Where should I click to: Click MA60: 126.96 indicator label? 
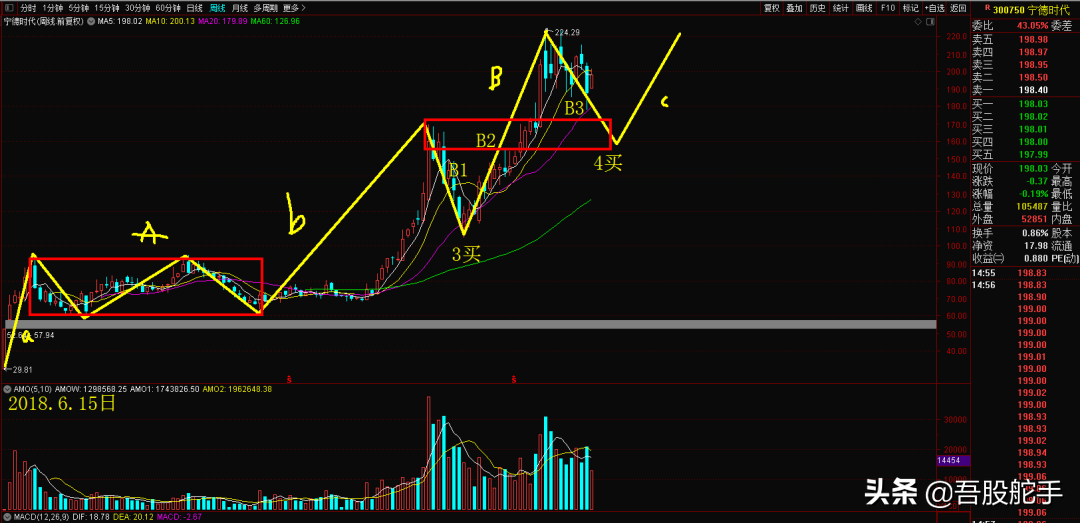[x=275, y=21]
